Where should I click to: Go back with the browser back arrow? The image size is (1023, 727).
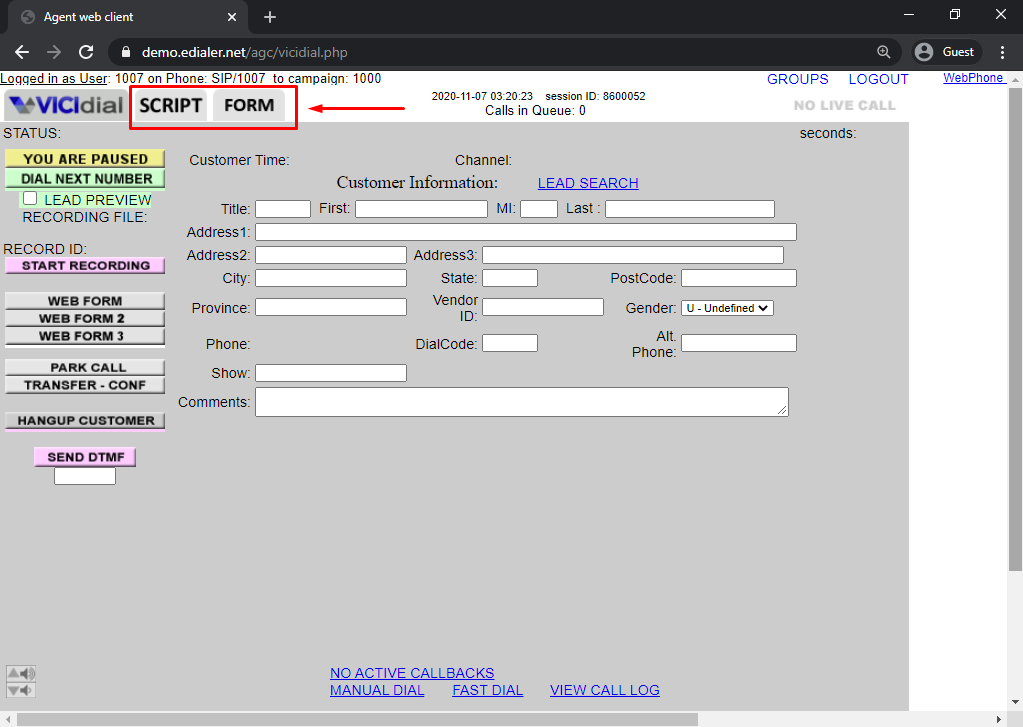click(22, 52)
